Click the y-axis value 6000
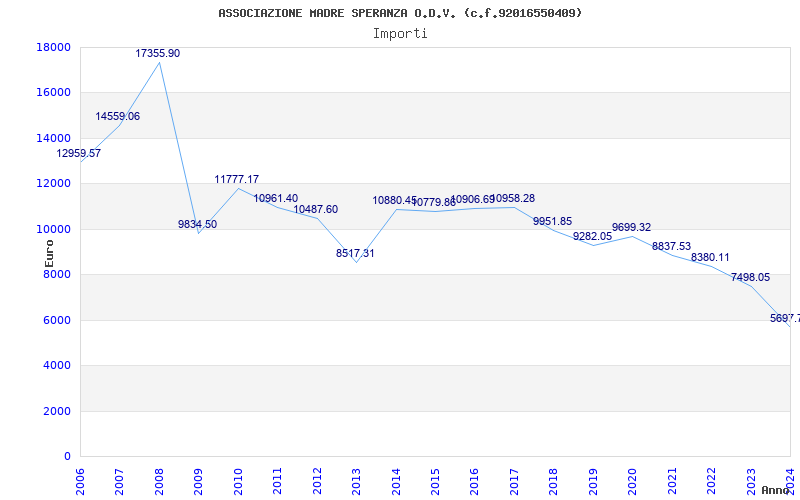The height and width of the screenshot is (500, 800). point(57,320)
